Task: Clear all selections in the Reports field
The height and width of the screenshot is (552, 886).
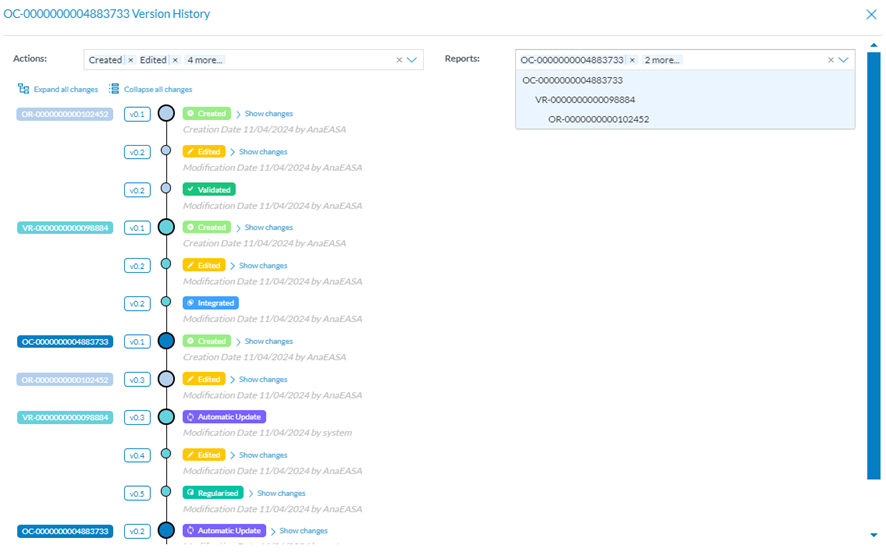Action: click(x=830, y=60)
